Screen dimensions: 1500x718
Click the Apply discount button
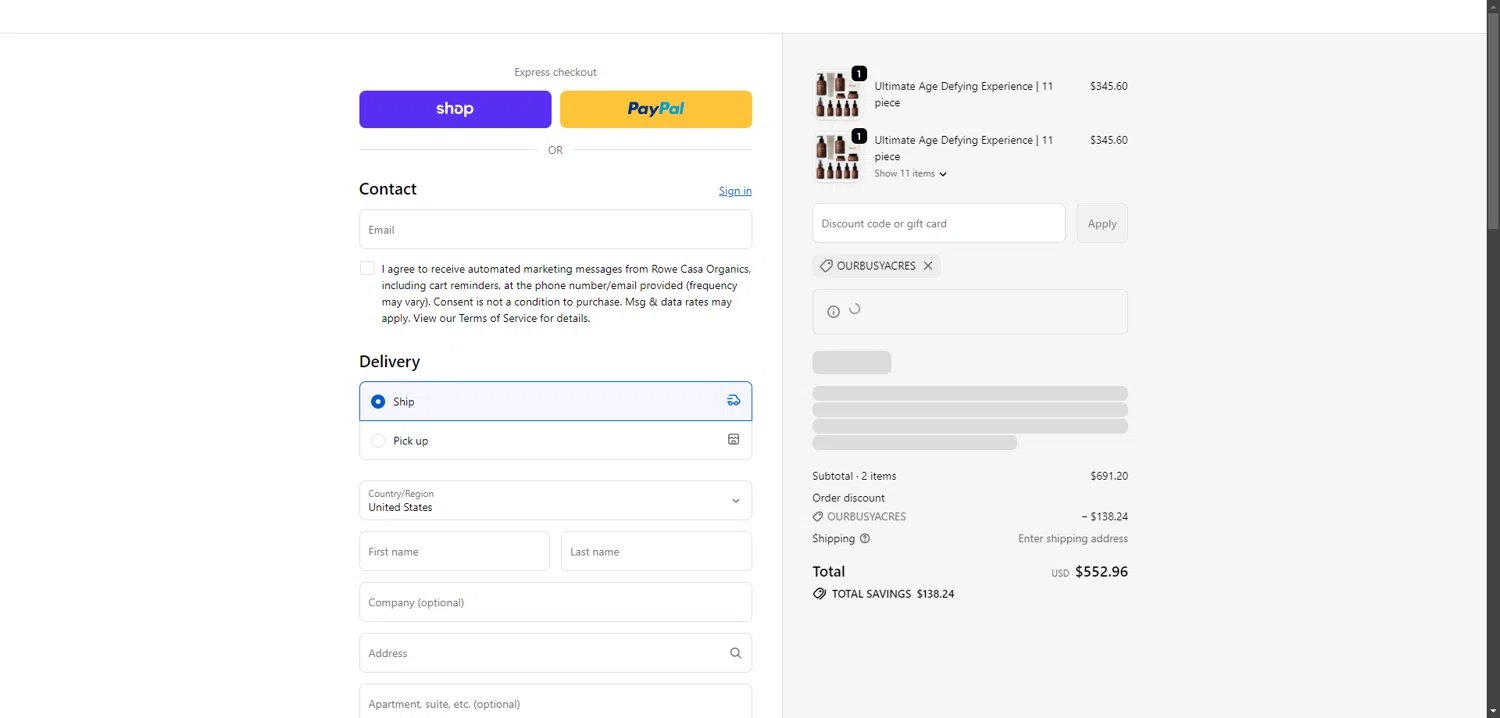[x=1101, y=224]
